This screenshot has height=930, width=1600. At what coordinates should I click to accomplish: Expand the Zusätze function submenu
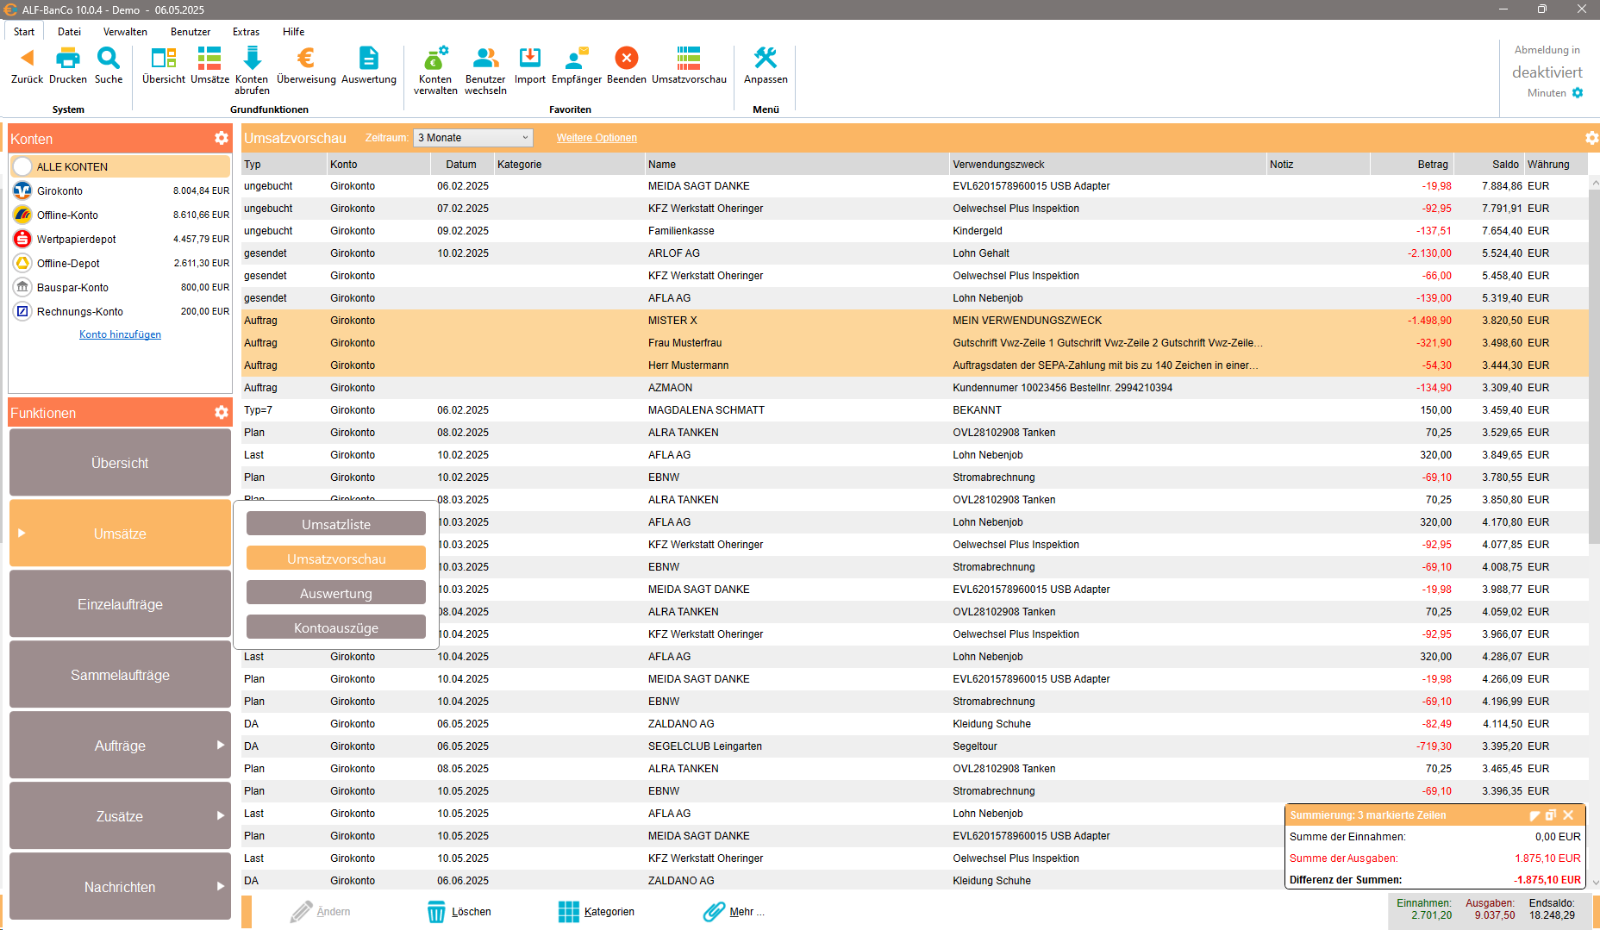click(220, 816)
